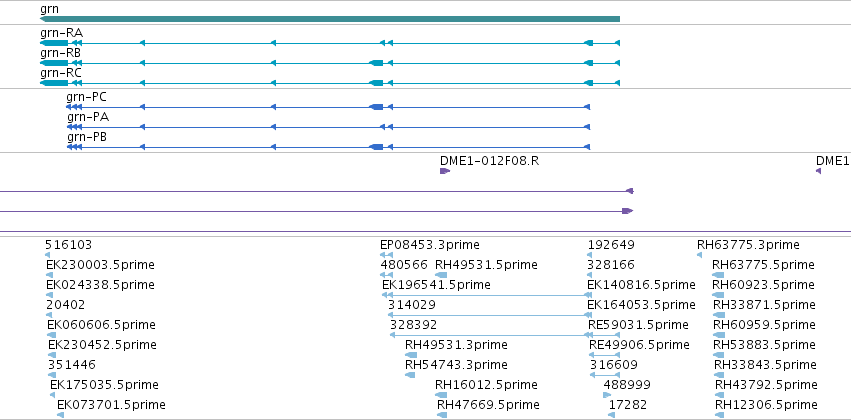
Task: Click the RH49531.3prime blue arrow glyph
Action: (411, 355)
